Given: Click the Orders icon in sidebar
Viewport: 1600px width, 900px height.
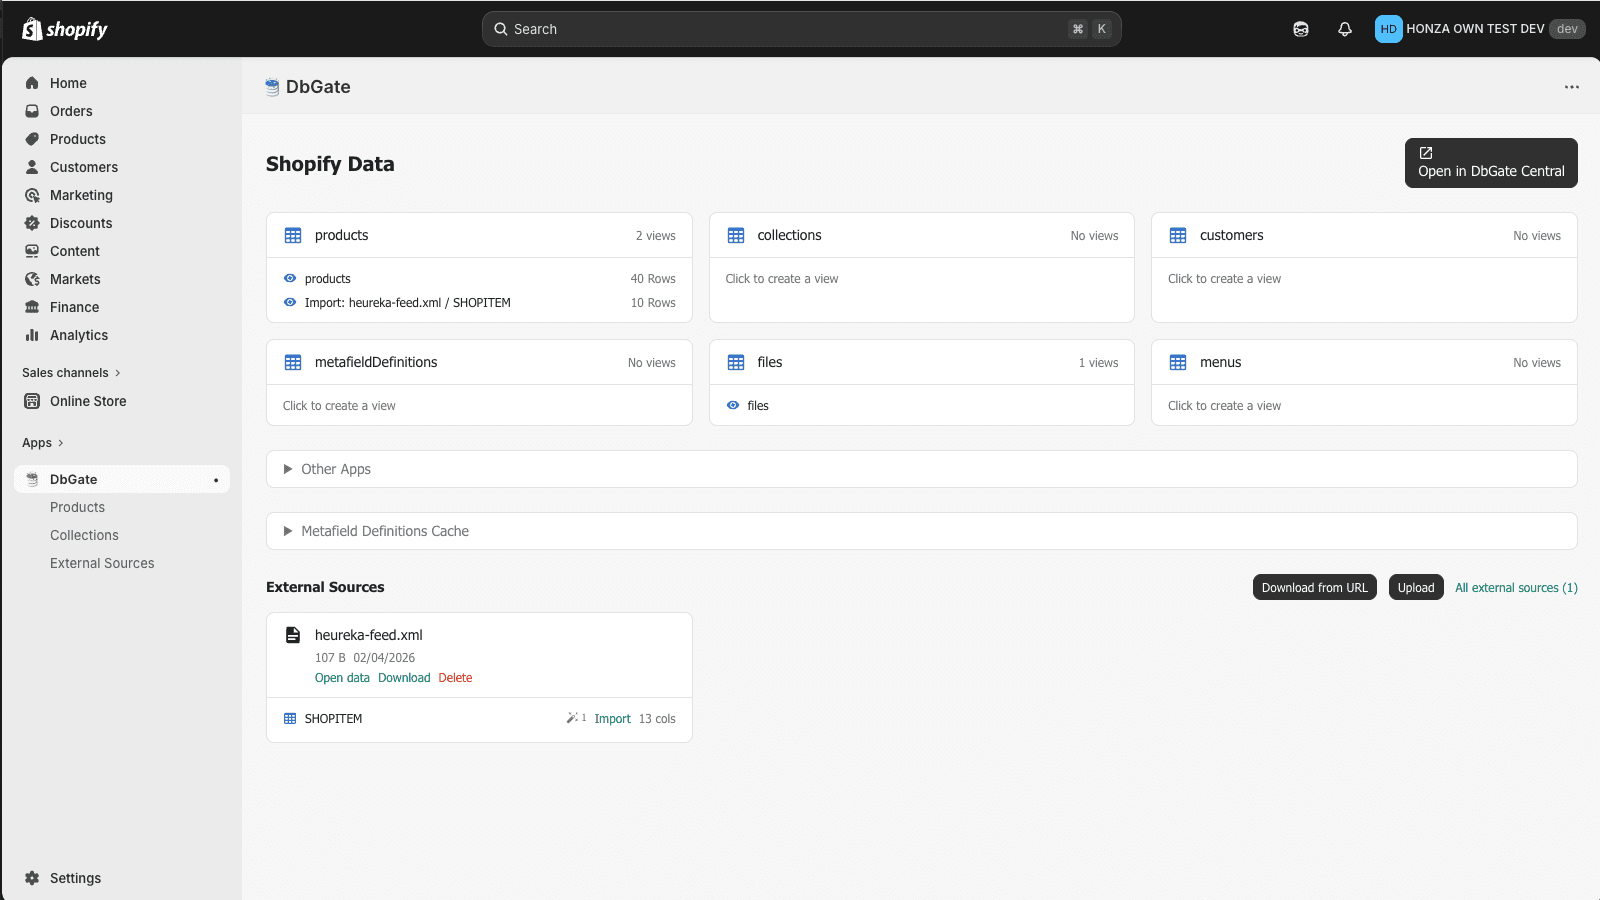Looking at the screenshot, I should click(32, 111).
